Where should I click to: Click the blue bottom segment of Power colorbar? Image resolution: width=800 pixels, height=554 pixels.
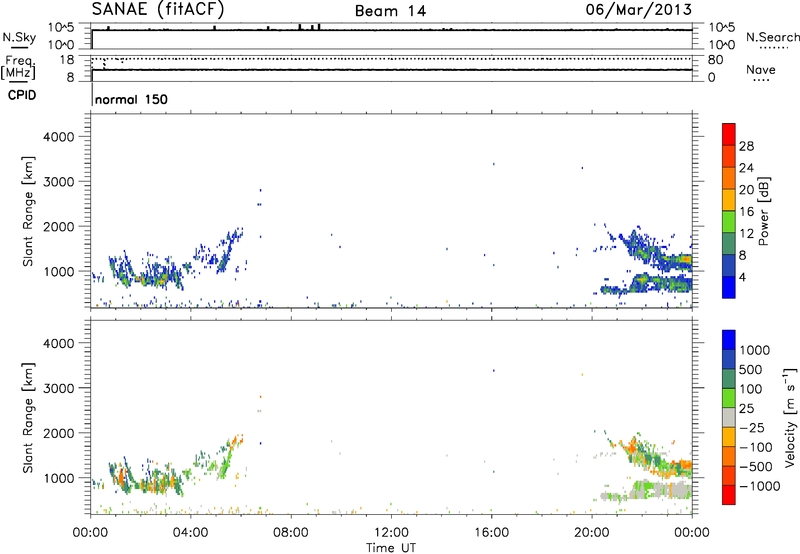click(x=729, y=287)
